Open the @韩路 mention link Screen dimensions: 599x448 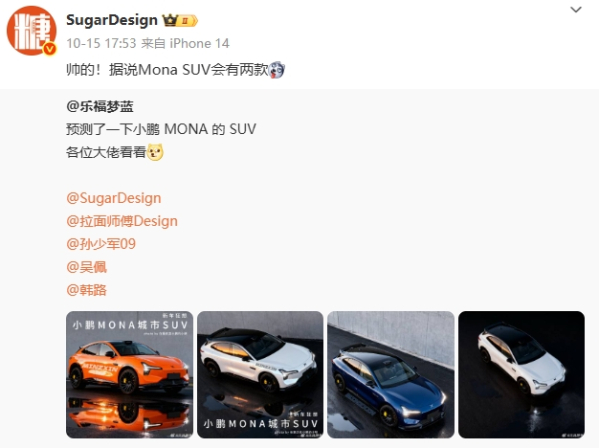coord(86,290)
